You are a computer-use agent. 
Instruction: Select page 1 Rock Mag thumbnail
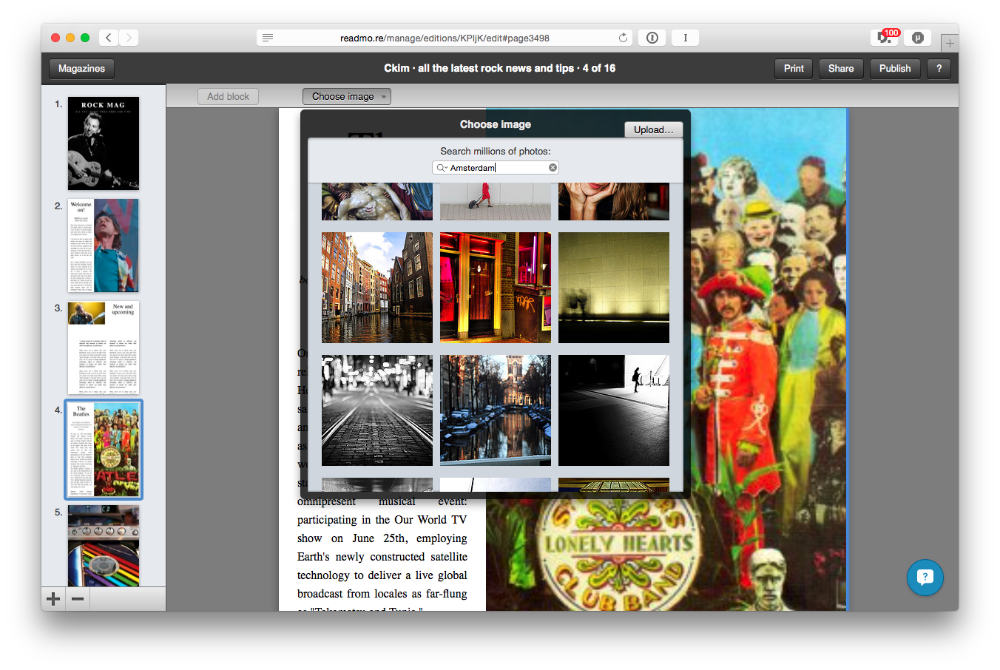coord(103,143)
